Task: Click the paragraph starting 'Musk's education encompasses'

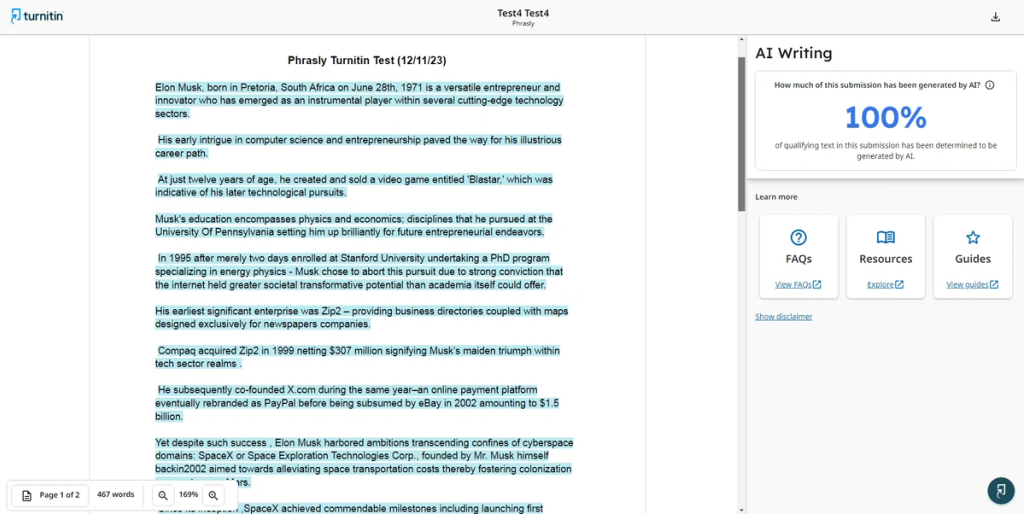Action: (354, 225)
